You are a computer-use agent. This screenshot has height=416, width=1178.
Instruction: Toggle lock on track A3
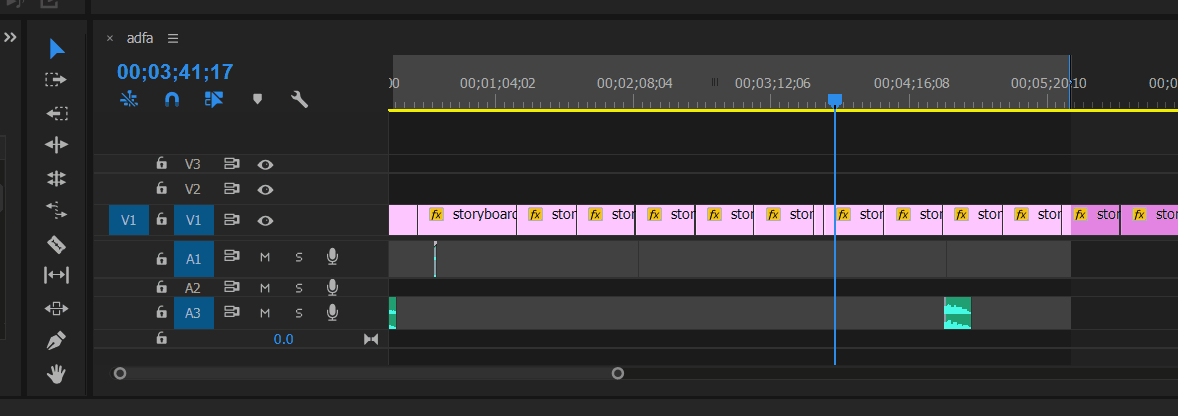tap(161, 312)
